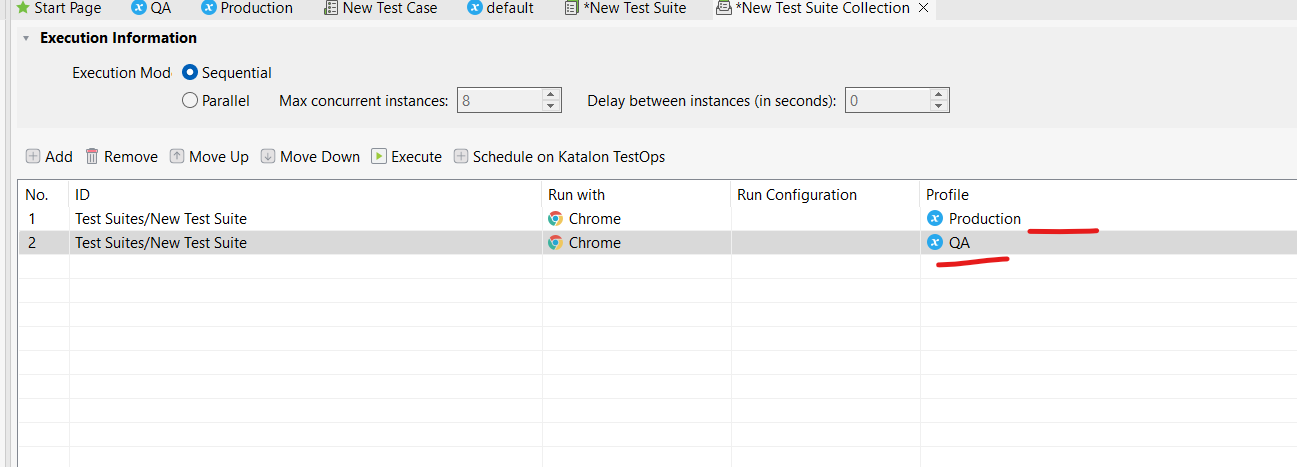Select the first Test Suites/New Test Suite row
The height and width of the screenshot is (467, 1297).
(x=160, y=219)
